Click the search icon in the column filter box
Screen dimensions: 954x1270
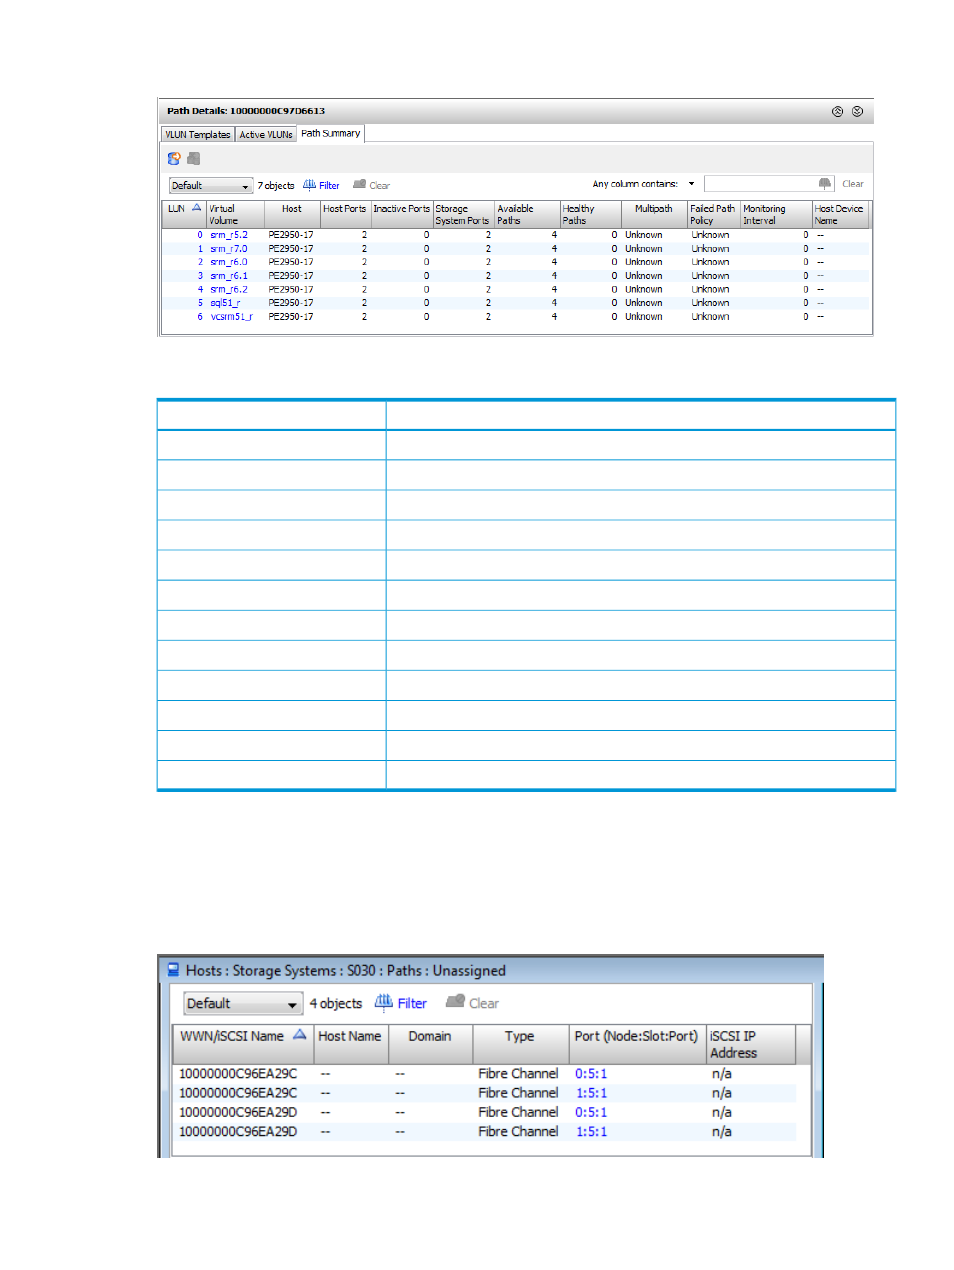coord(825,184)
